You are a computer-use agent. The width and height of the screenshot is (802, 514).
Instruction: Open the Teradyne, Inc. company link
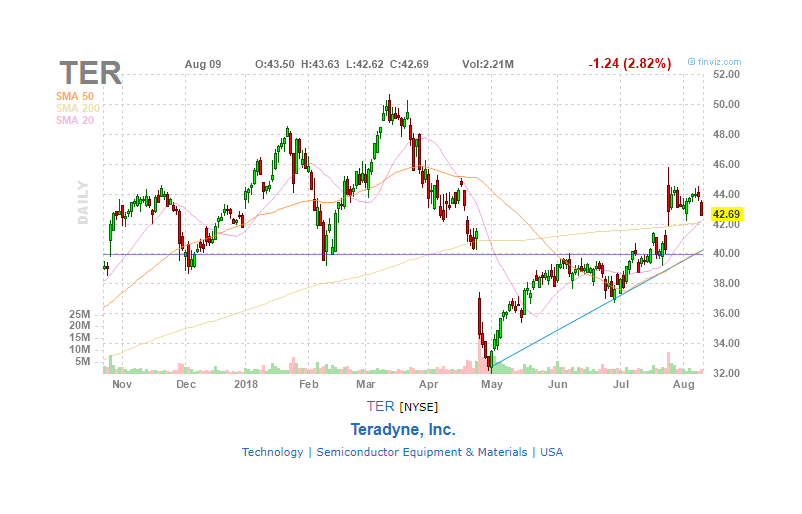pos(403,430)
